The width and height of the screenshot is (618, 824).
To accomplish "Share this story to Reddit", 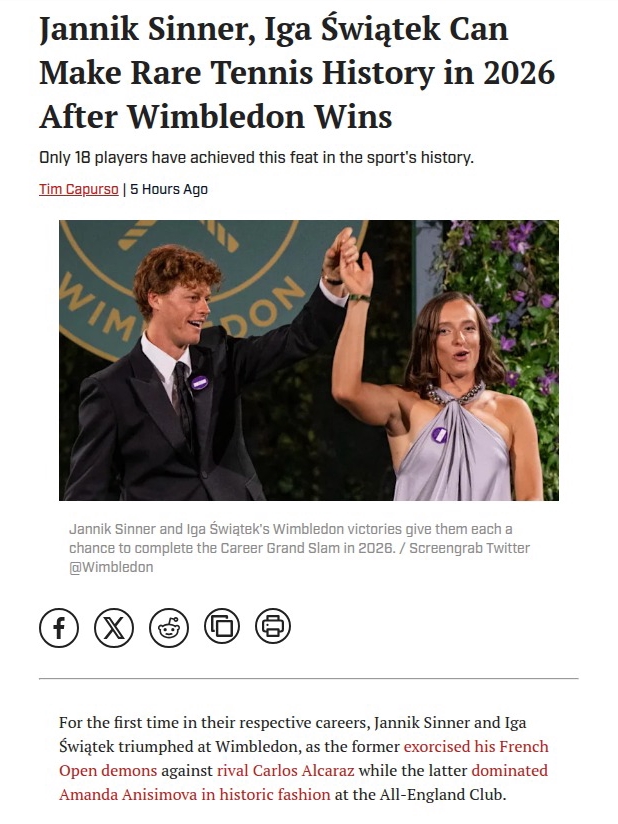I will coord(169,627).
